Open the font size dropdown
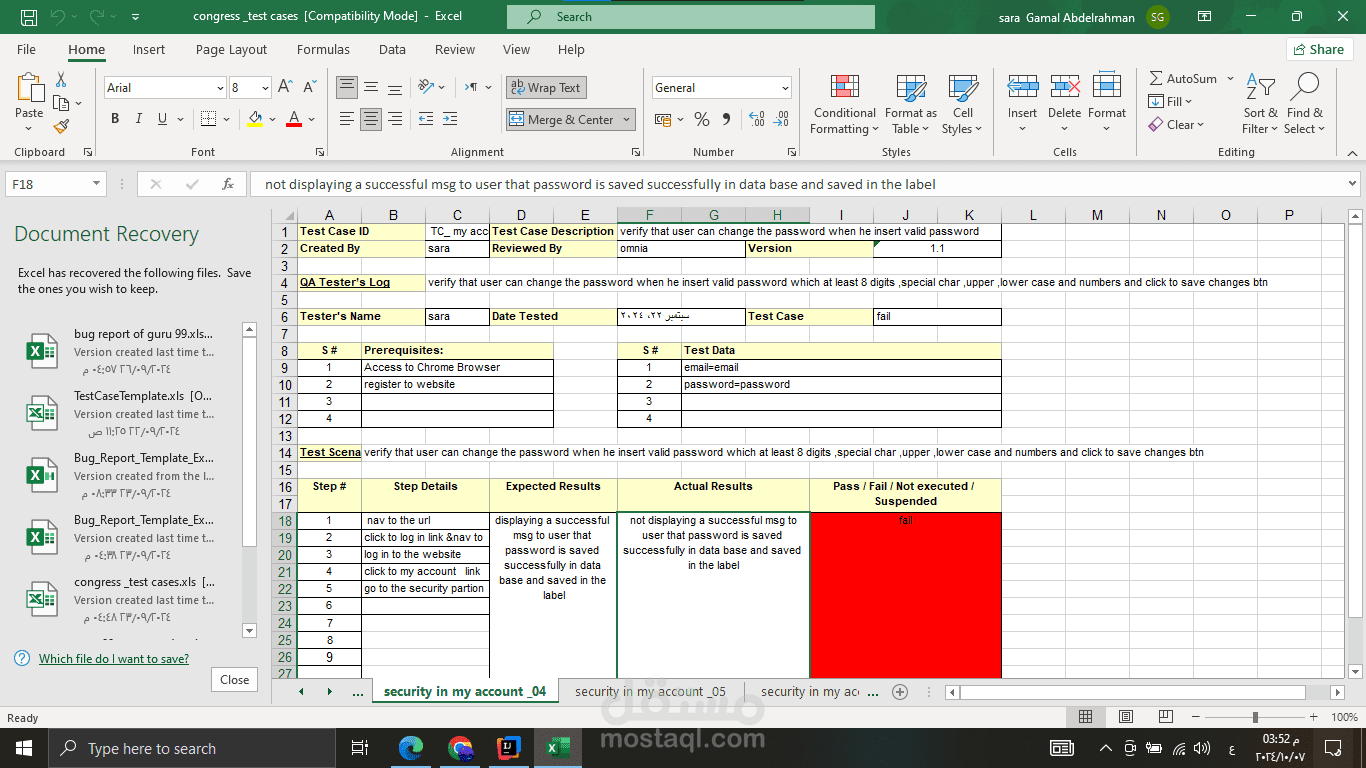 click(x=265, y=88)
